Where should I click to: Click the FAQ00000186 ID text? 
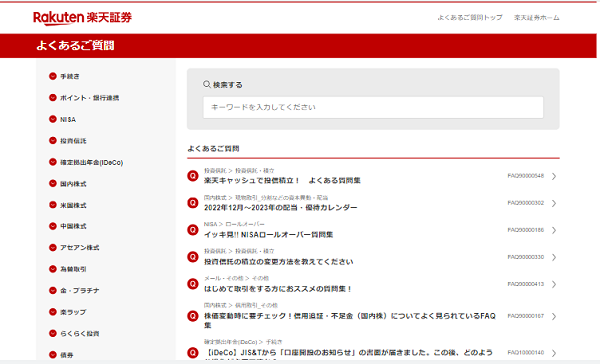[526, 230]
